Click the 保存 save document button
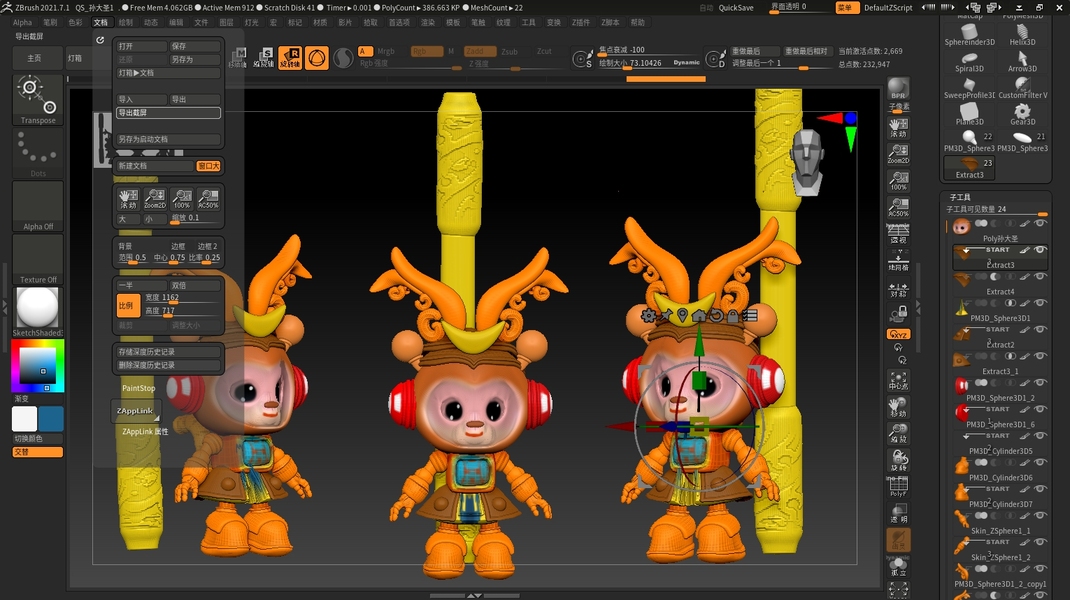1070x600 pixels. click(x=195, y=46)
